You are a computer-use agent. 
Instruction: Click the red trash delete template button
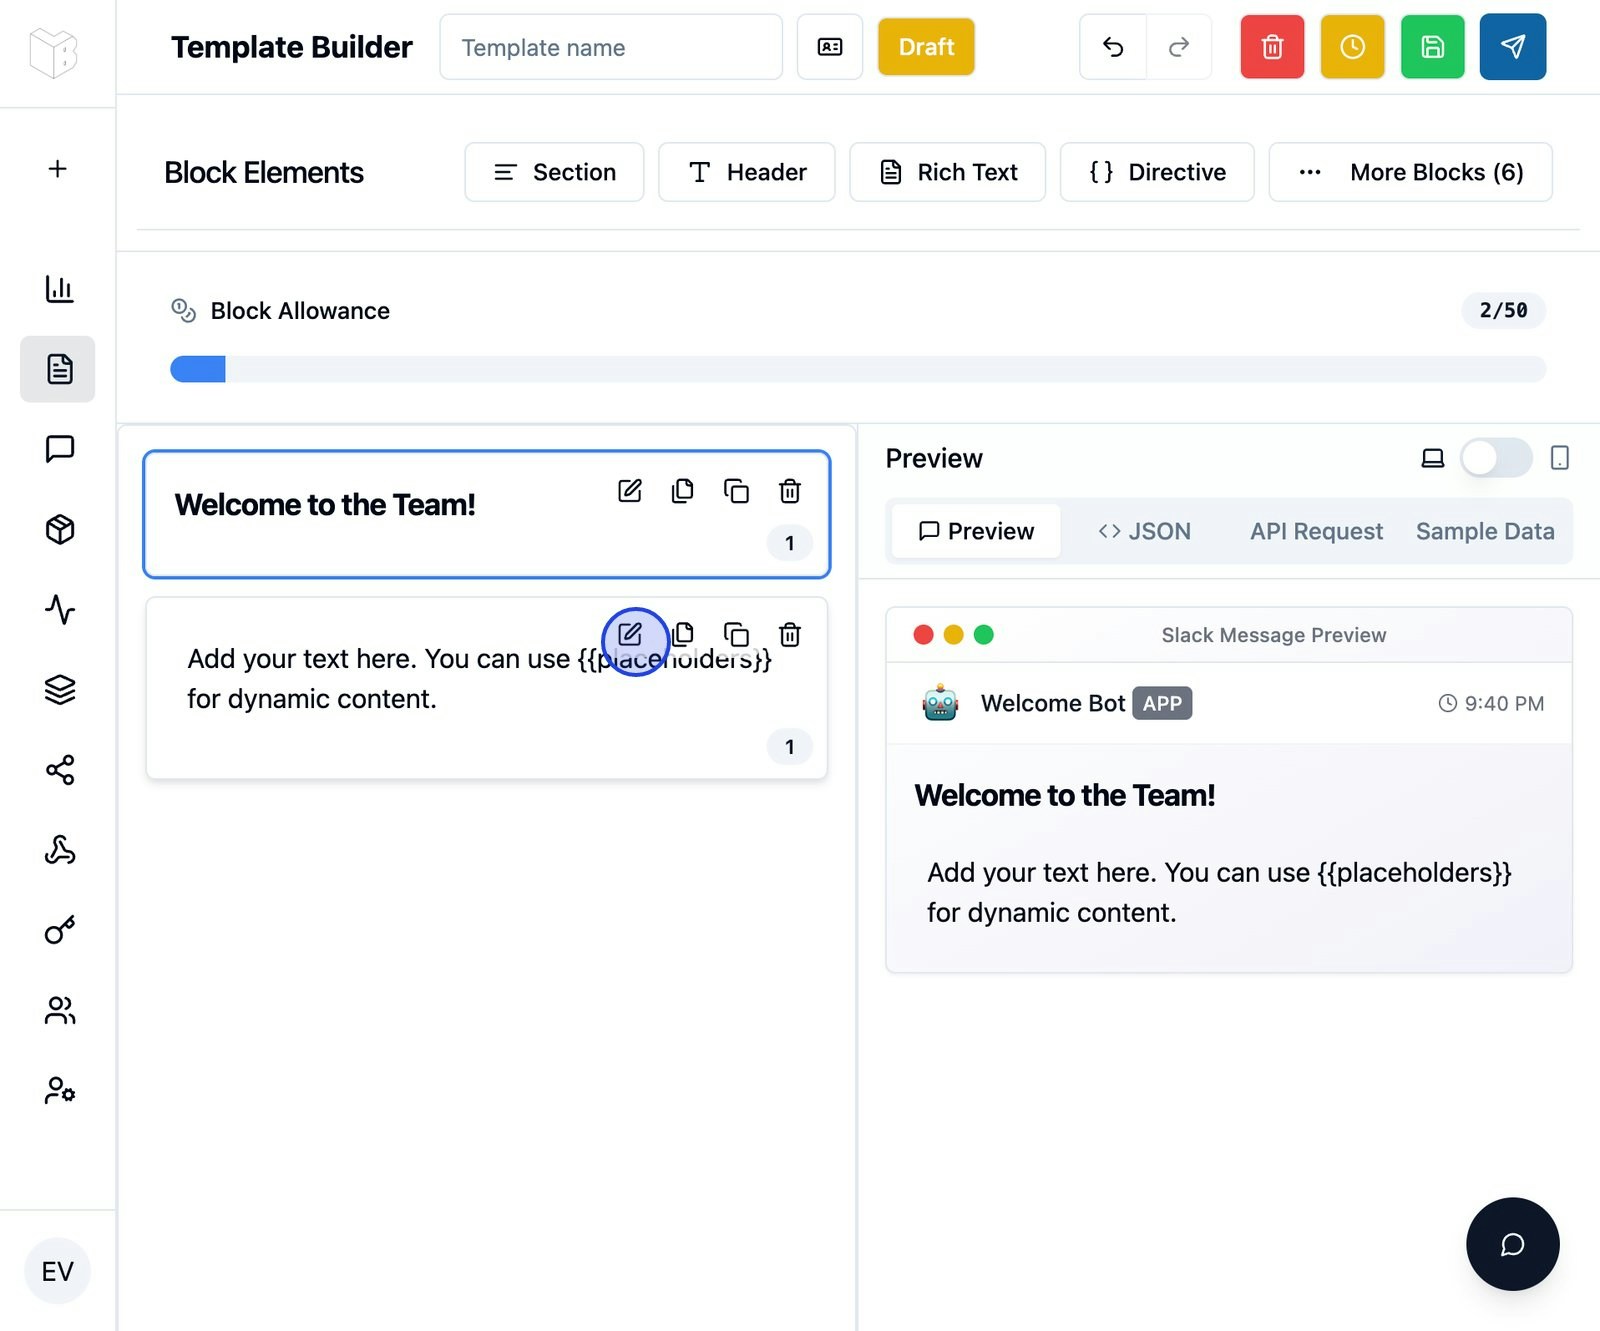(x=1272, y=47)
